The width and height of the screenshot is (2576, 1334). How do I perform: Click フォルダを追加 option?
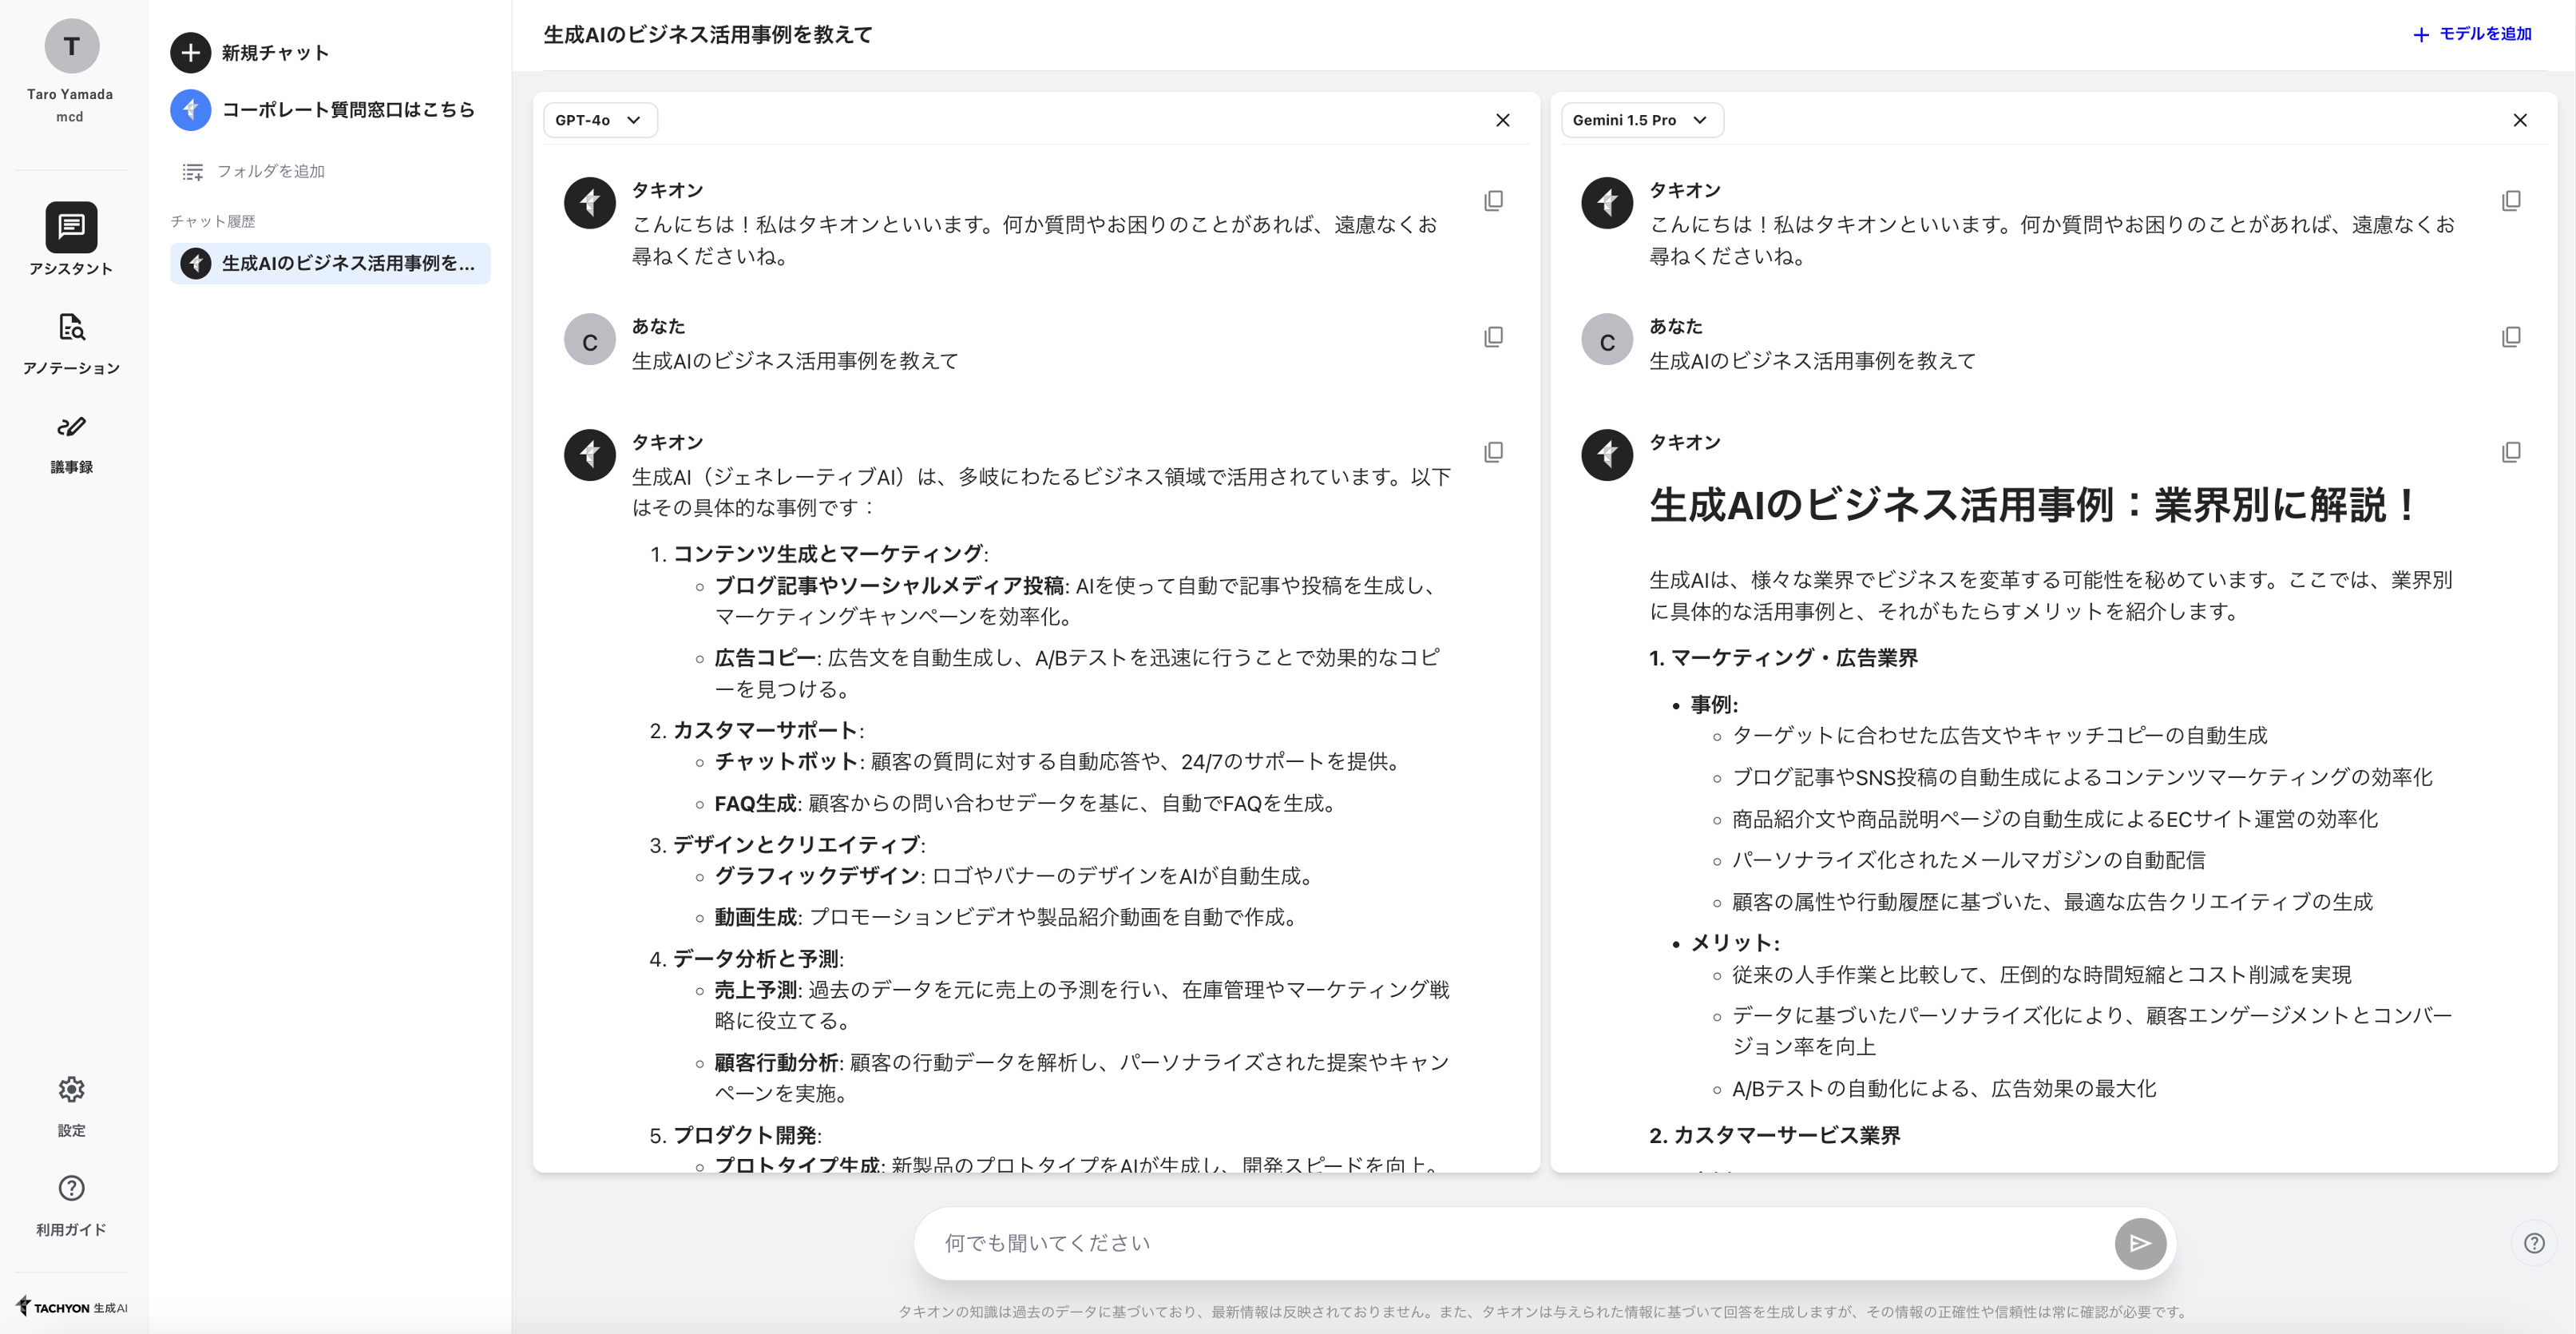pos(254,171)
